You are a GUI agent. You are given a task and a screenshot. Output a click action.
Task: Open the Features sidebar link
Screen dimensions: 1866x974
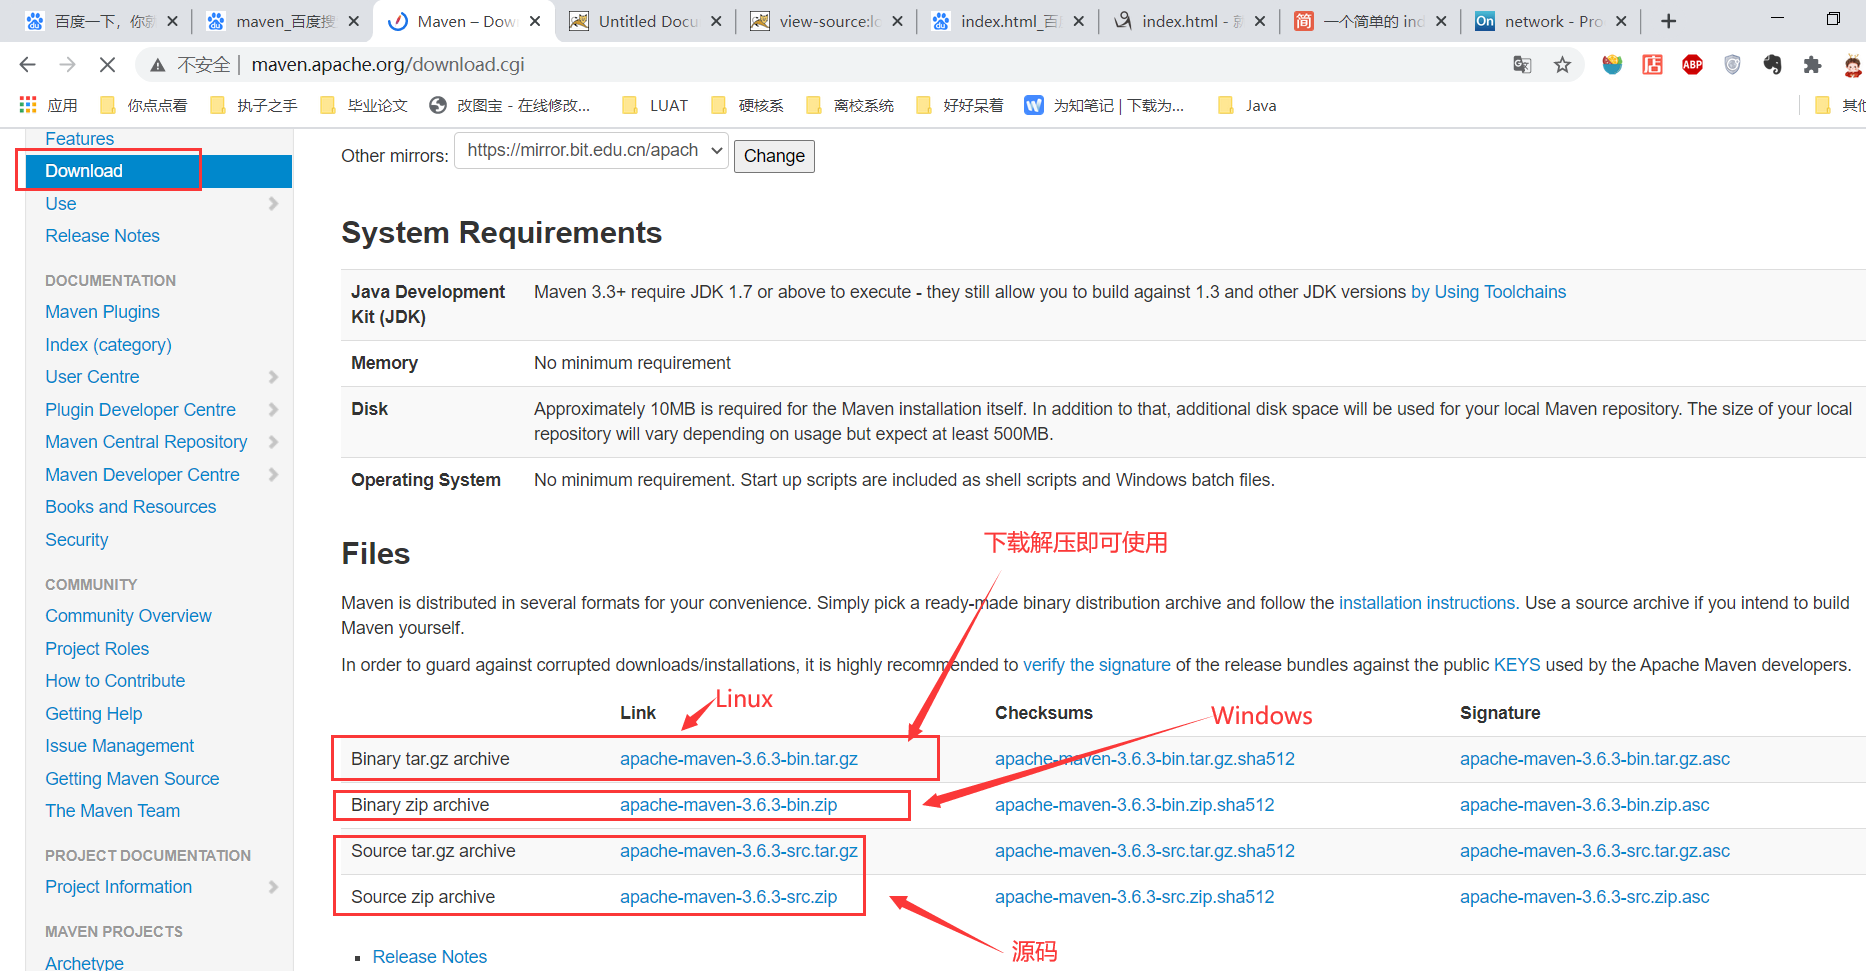79,139
